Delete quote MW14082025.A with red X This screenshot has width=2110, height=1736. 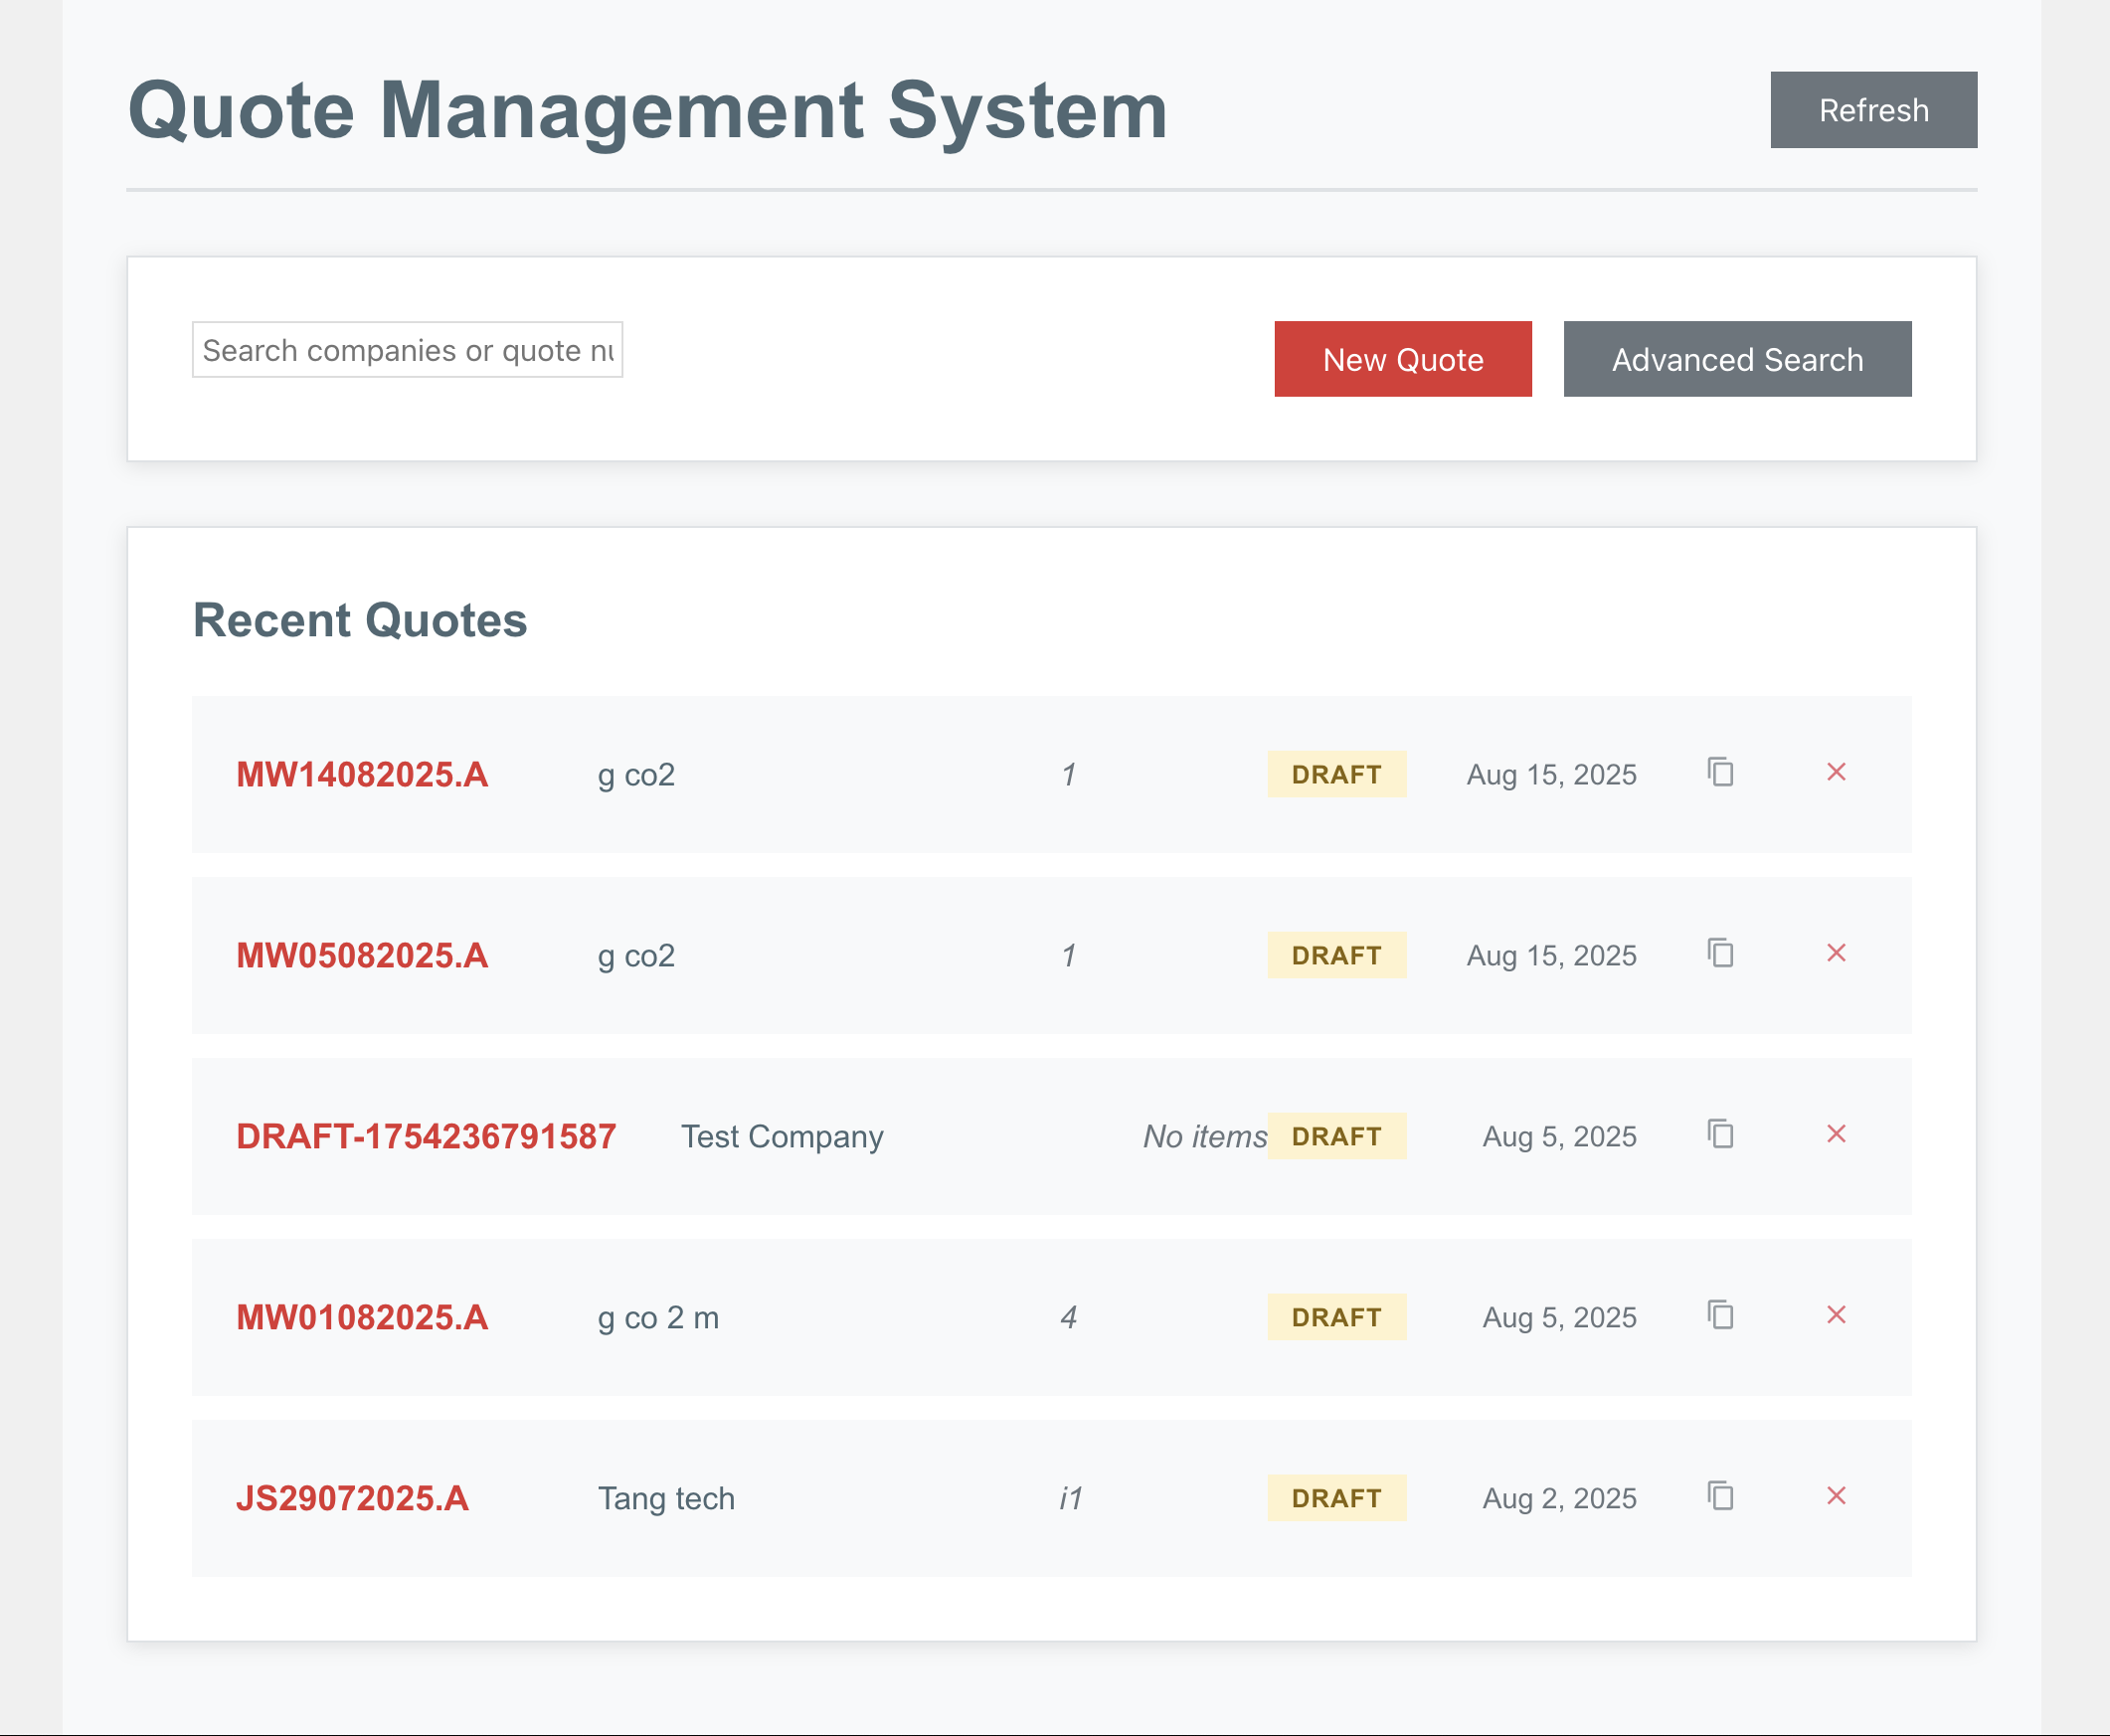[1836, 772]
